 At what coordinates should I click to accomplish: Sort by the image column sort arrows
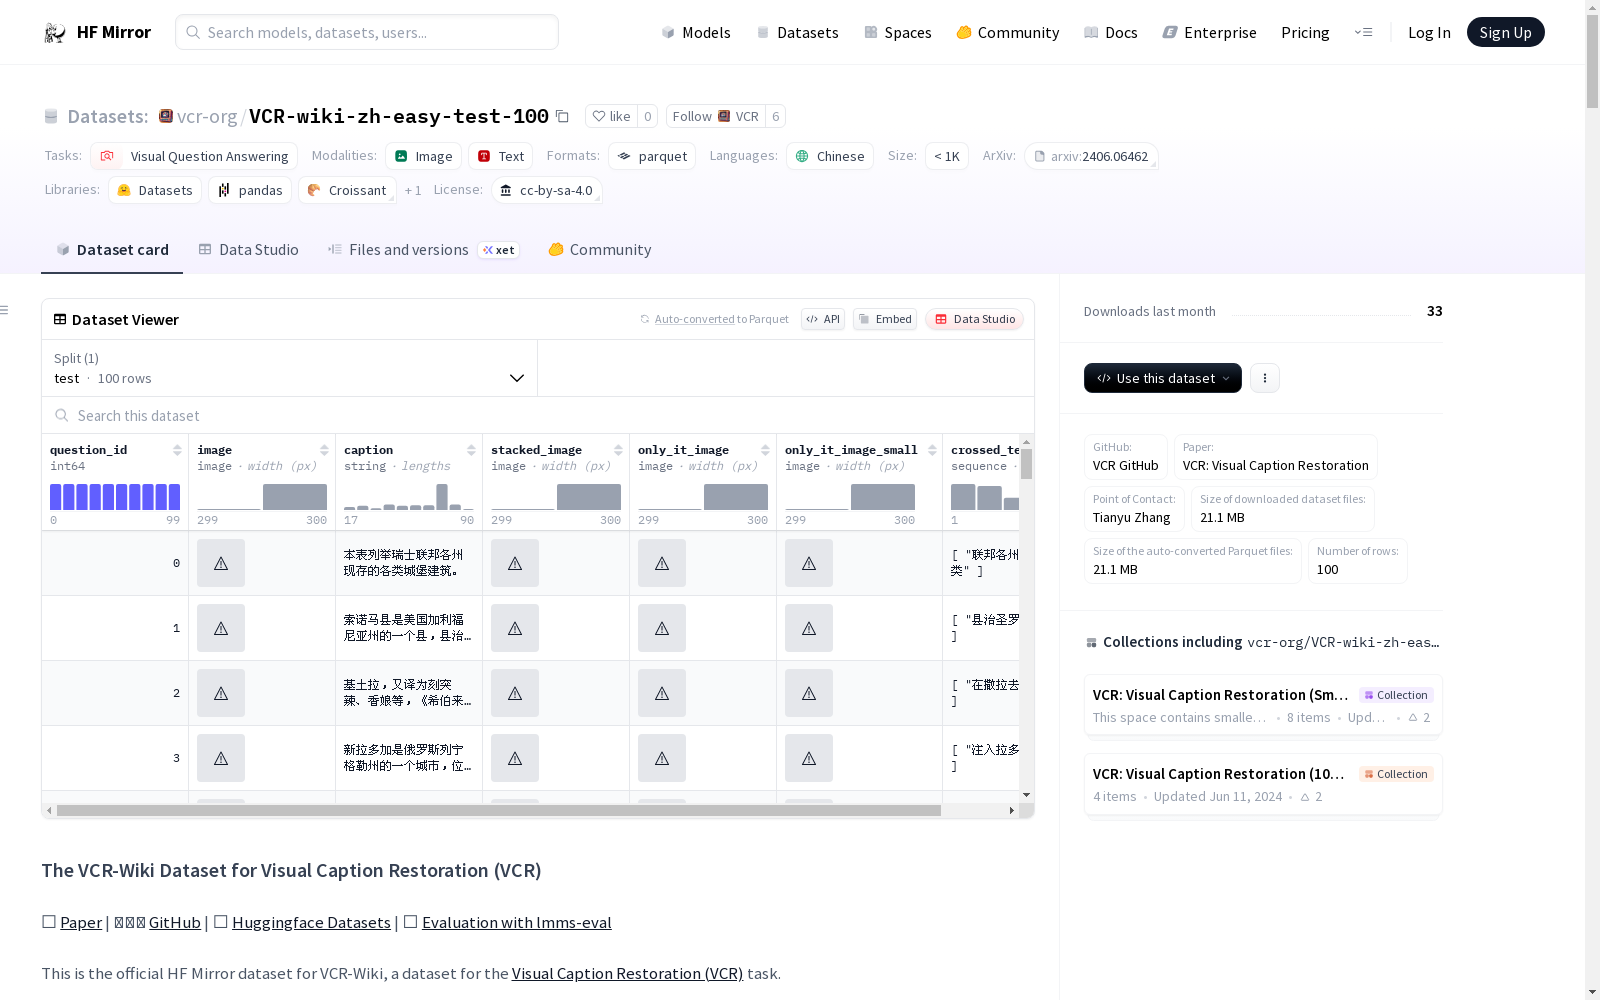pyautogui.click(x=324, y=450)
